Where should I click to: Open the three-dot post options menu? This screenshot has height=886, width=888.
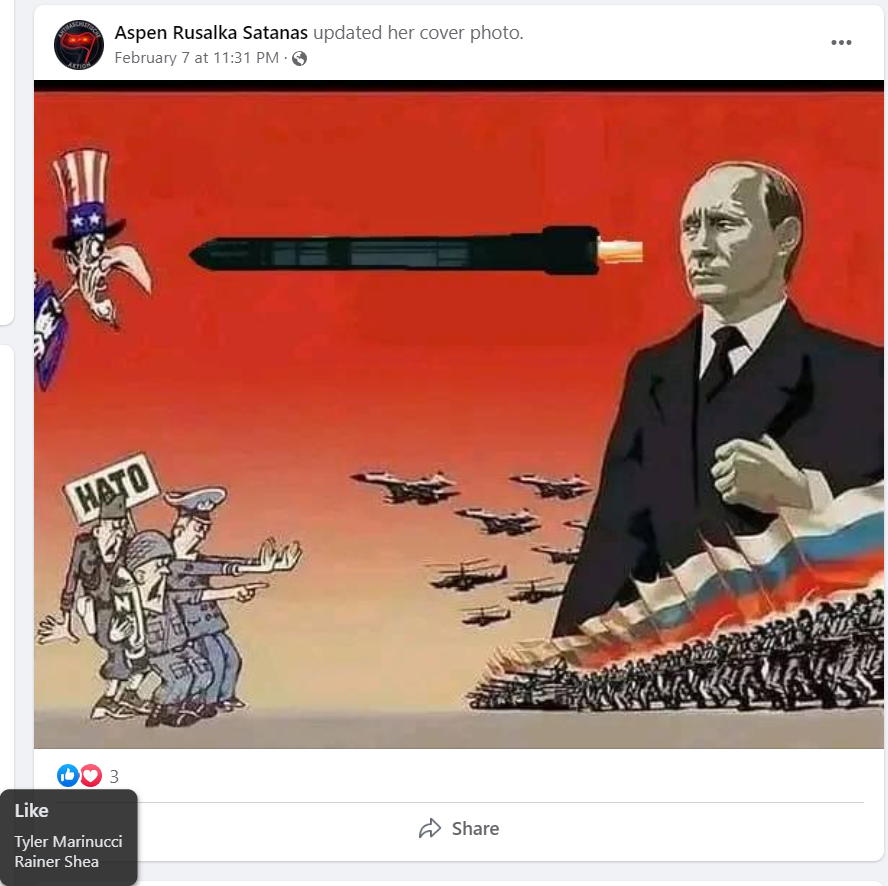pos(841,42)
